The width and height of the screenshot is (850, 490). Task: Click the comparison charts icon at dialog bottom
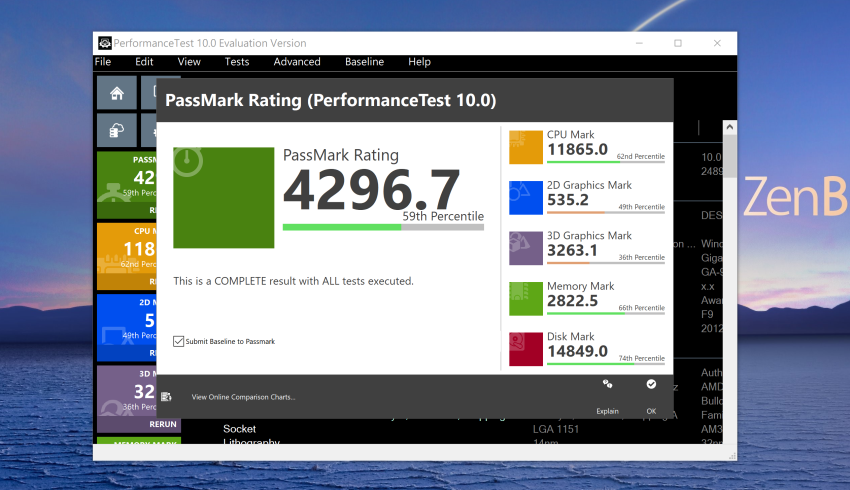[166, 397]
